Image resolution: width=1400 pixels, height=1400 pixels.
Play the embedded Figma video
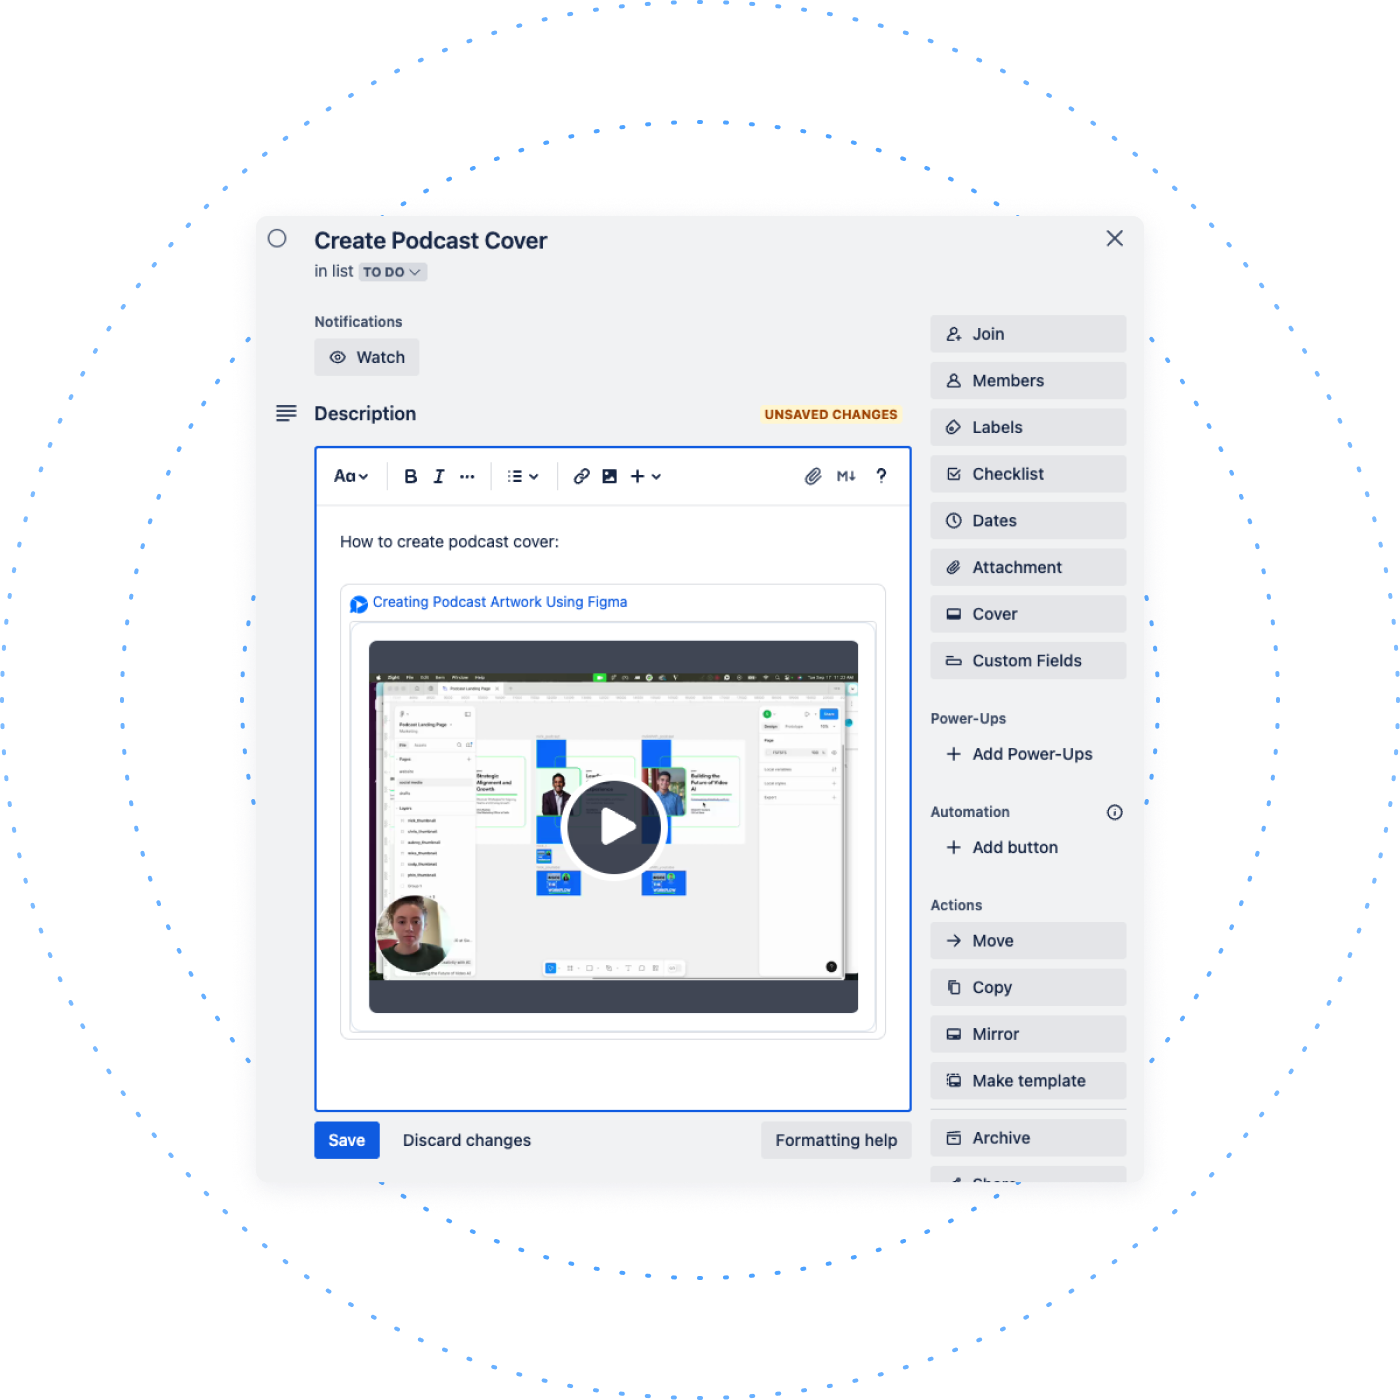pos(613,827)
